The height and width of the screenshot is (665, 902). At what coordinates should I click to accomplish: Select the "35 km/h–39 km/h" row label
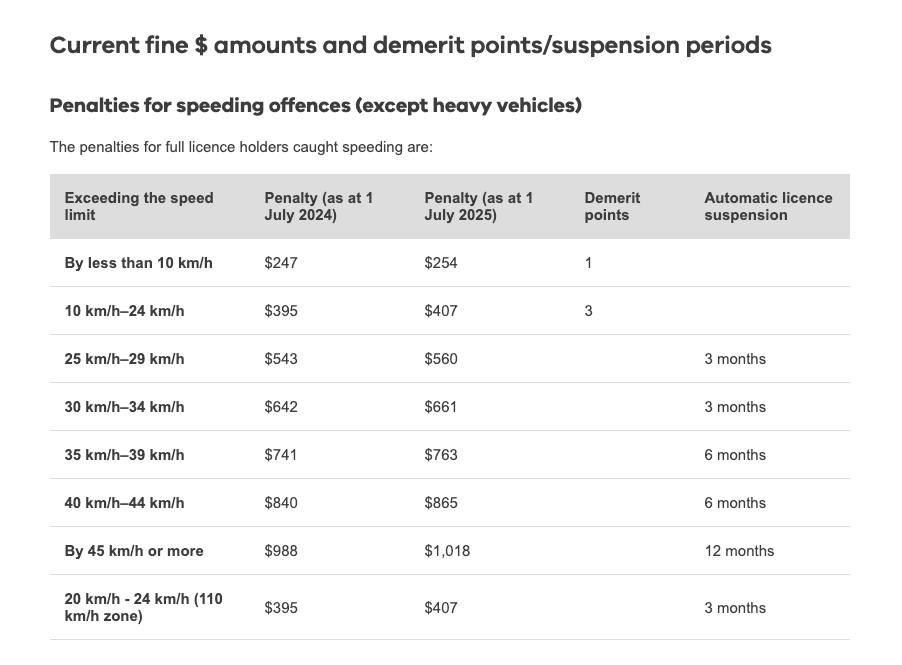coord(125,455)
